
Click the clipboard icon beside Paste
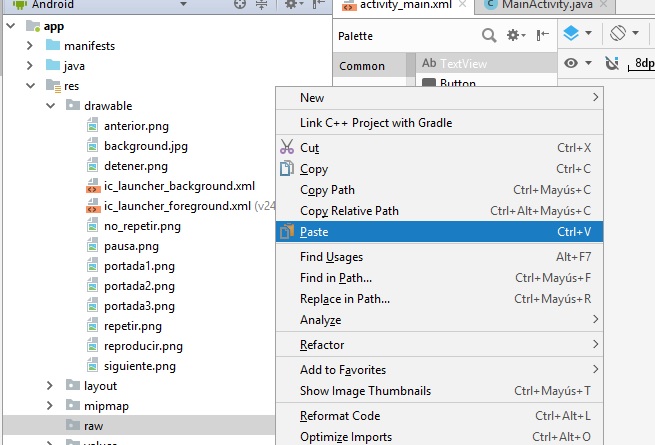[286, 232]
